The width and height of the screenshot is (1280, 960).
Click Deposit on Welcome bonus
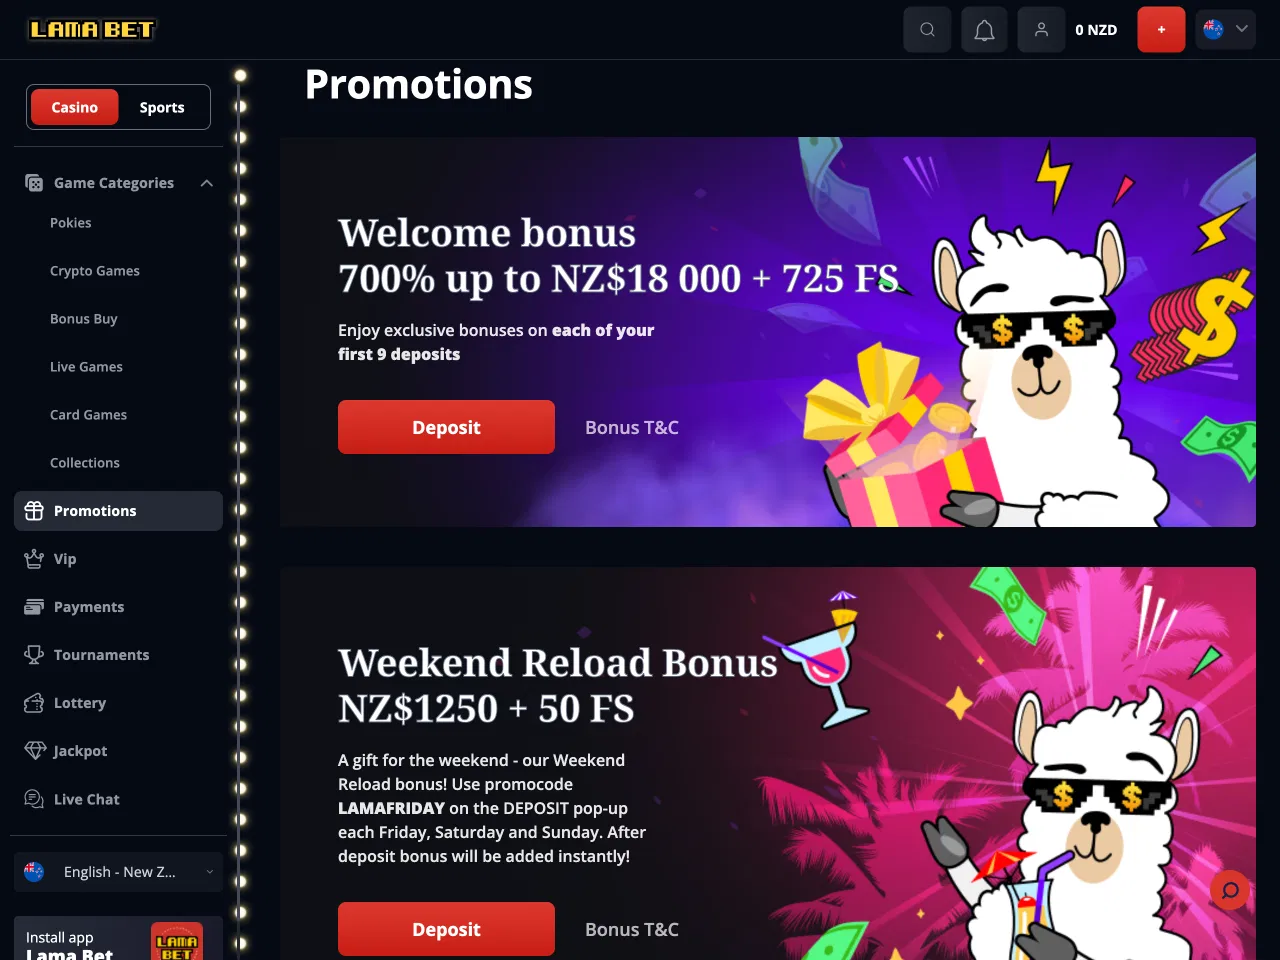(x=446, y=427)
